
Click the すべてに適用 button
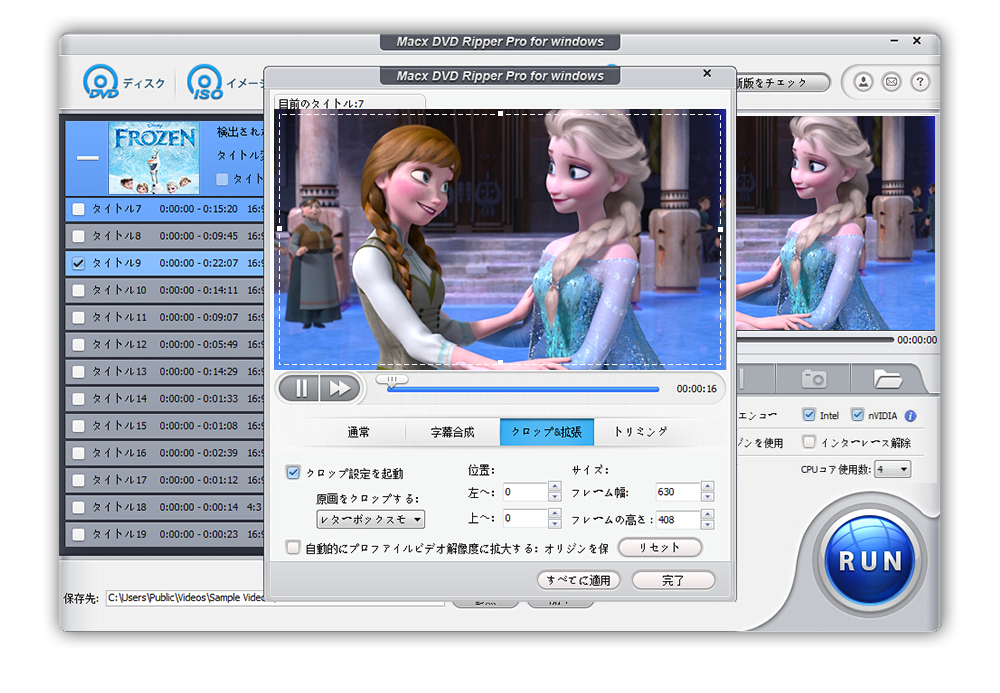click(x=578, y=580)
